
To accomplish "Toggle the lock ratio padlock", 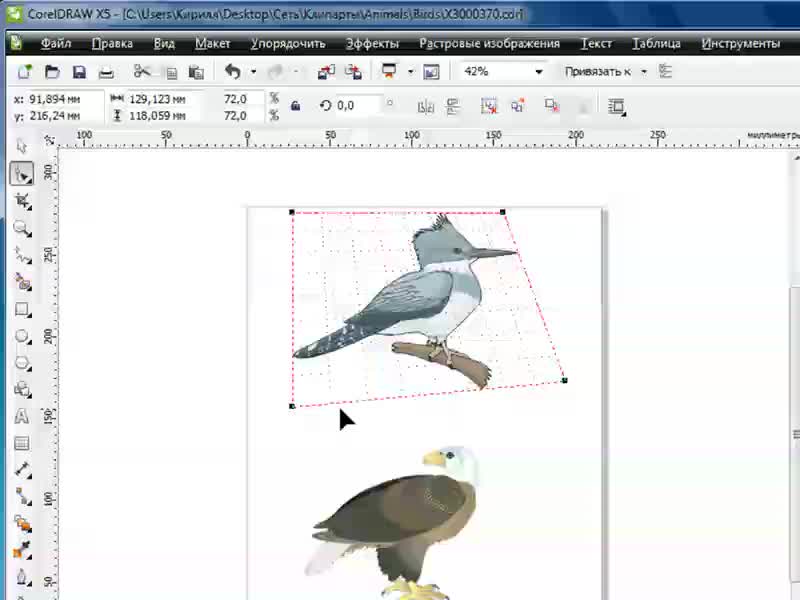I will point(295,105).
